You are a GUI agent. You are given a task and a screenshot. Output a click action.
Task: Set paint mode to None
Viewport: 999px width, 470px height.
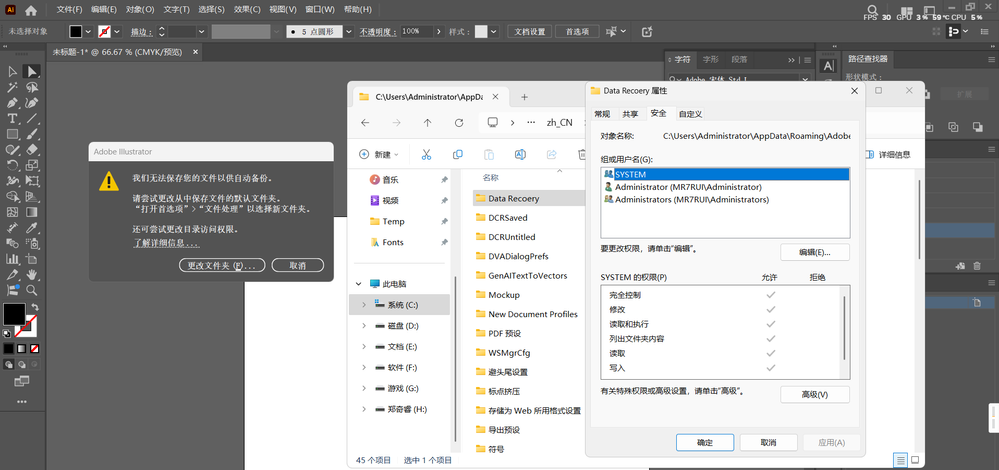coord(35,348)
